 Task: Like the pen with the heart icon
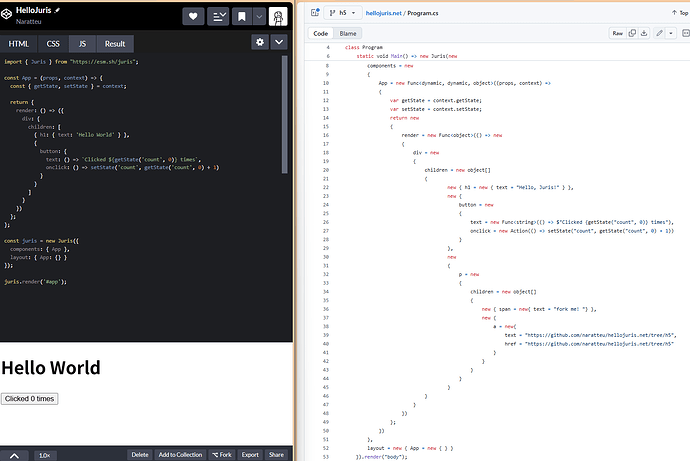(193, 17)
